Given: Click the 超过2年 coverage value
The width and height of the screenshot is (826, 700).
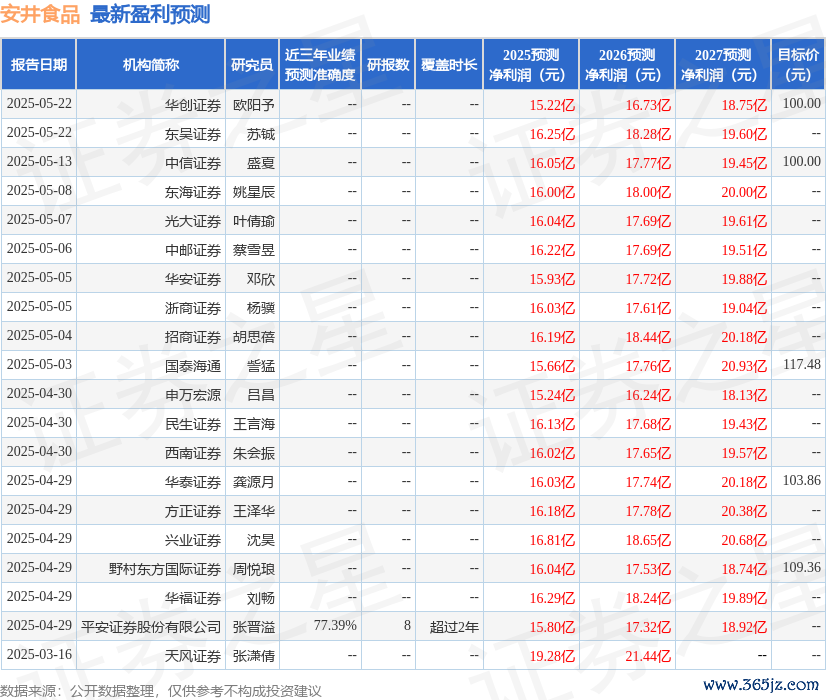Looking at the screenshot, I should point(454,627).
